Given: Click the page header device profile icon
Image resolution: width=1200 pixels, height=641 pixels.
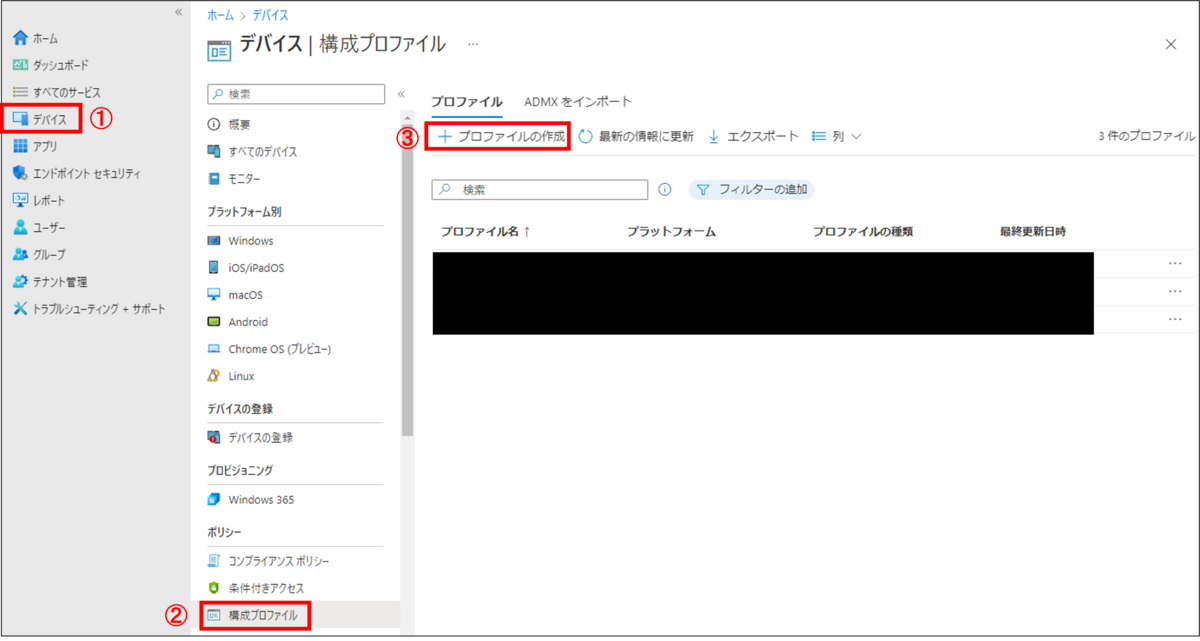Looking at the screenshot, I should [219, 49].
